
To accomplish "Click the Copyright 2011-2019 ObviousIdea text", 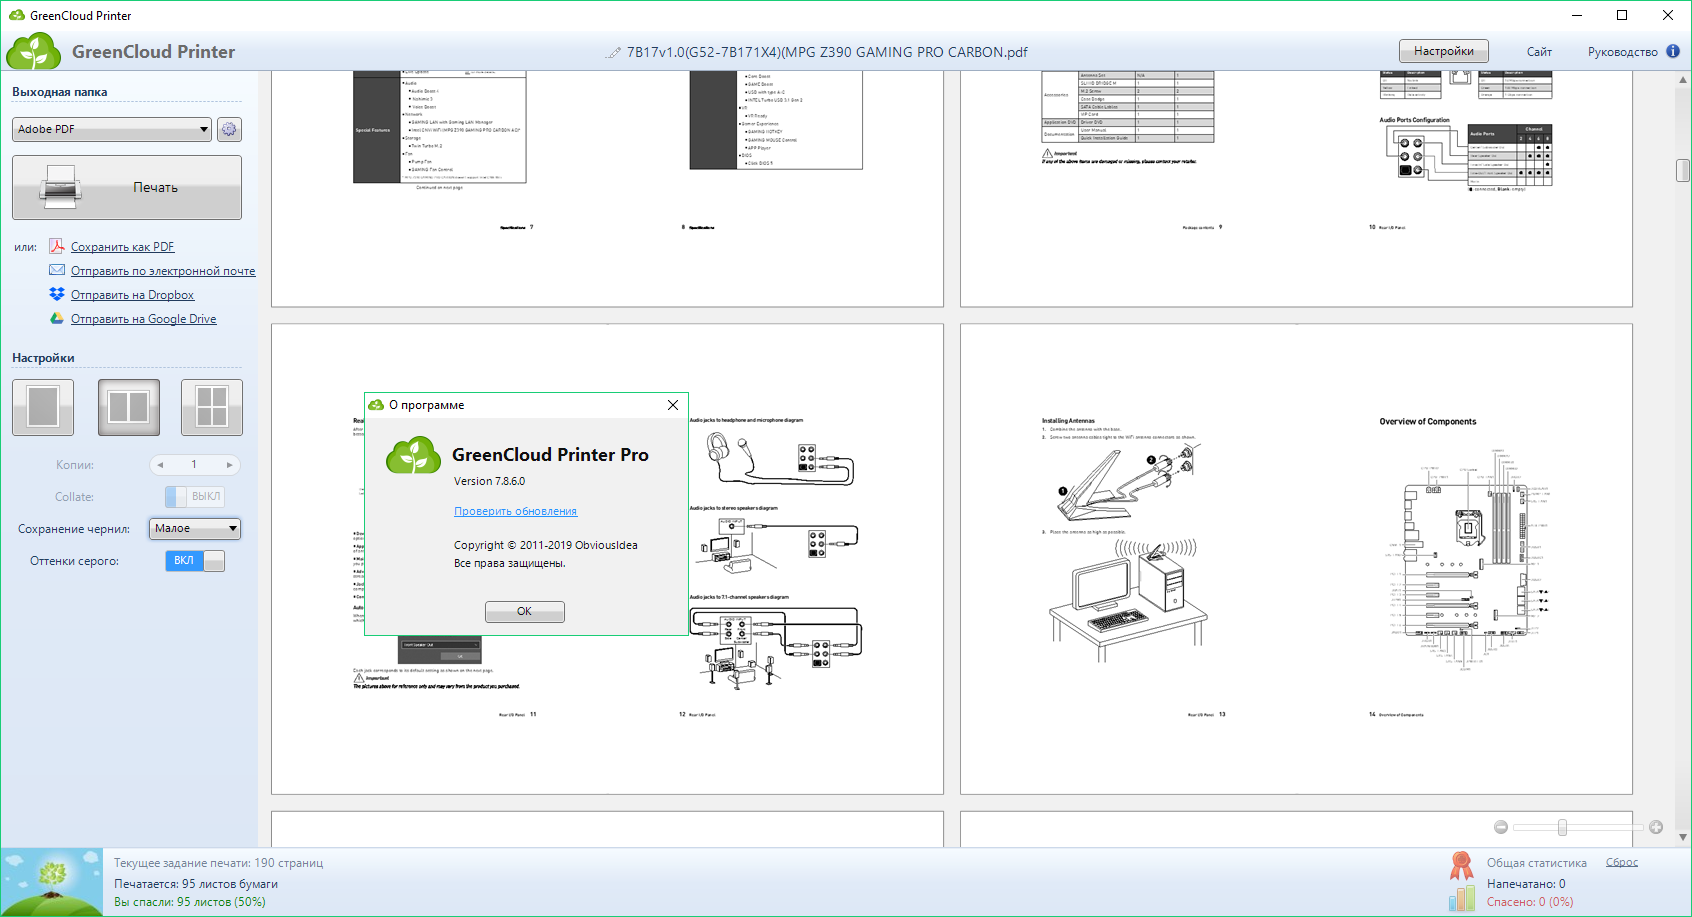I will point(545,545).
